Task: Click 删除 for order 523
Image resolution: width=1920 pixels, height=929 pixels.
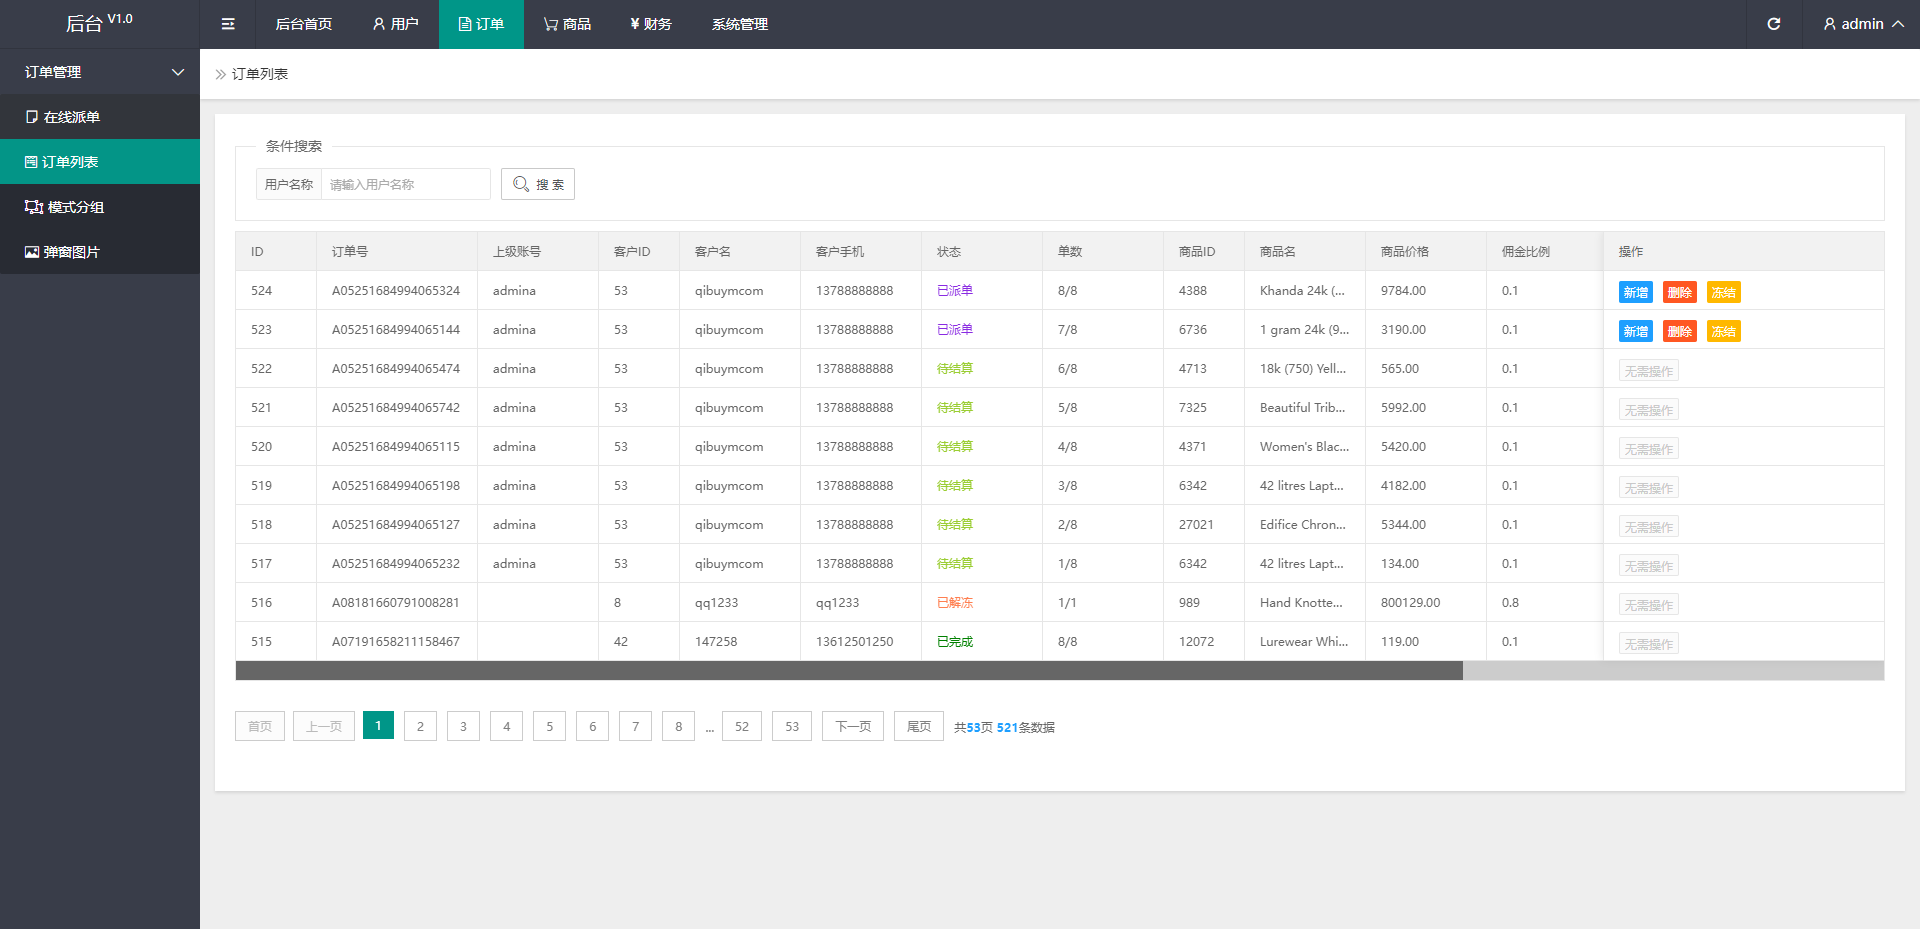Action: coord(1679,331)
